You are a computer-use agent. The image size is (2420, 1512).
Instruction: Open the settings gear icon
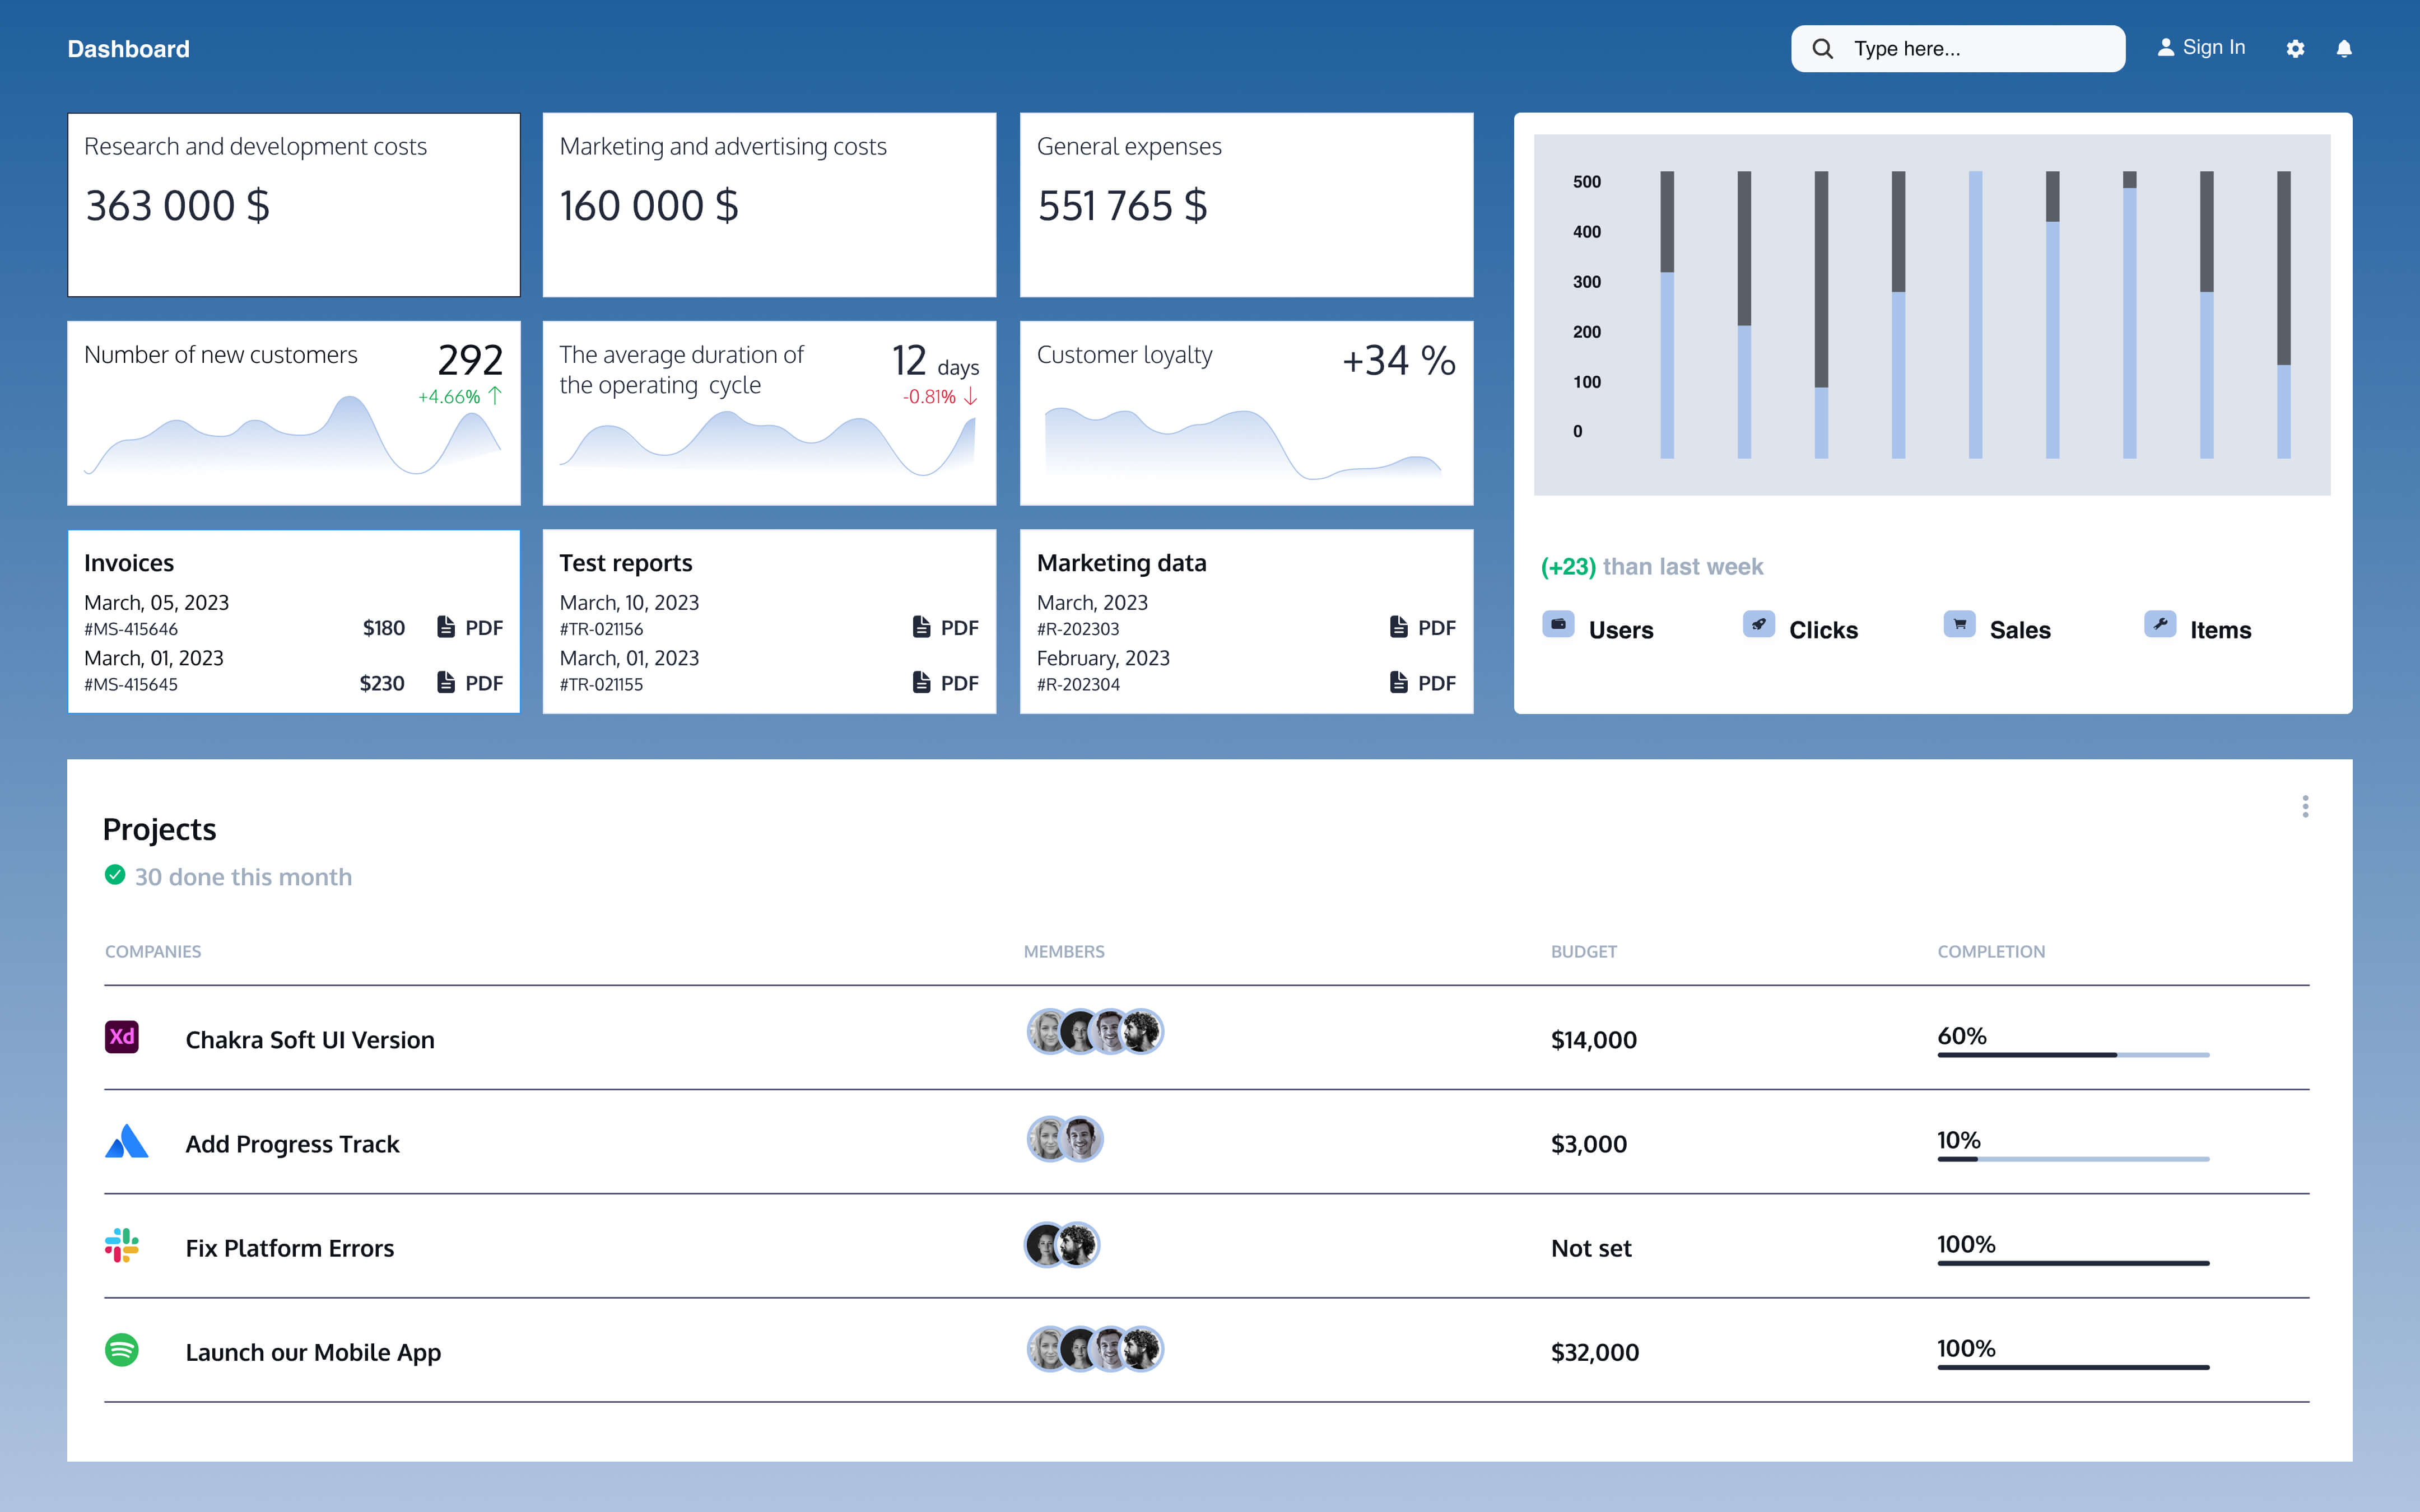pyautogui.click(x=2295, y=49)
